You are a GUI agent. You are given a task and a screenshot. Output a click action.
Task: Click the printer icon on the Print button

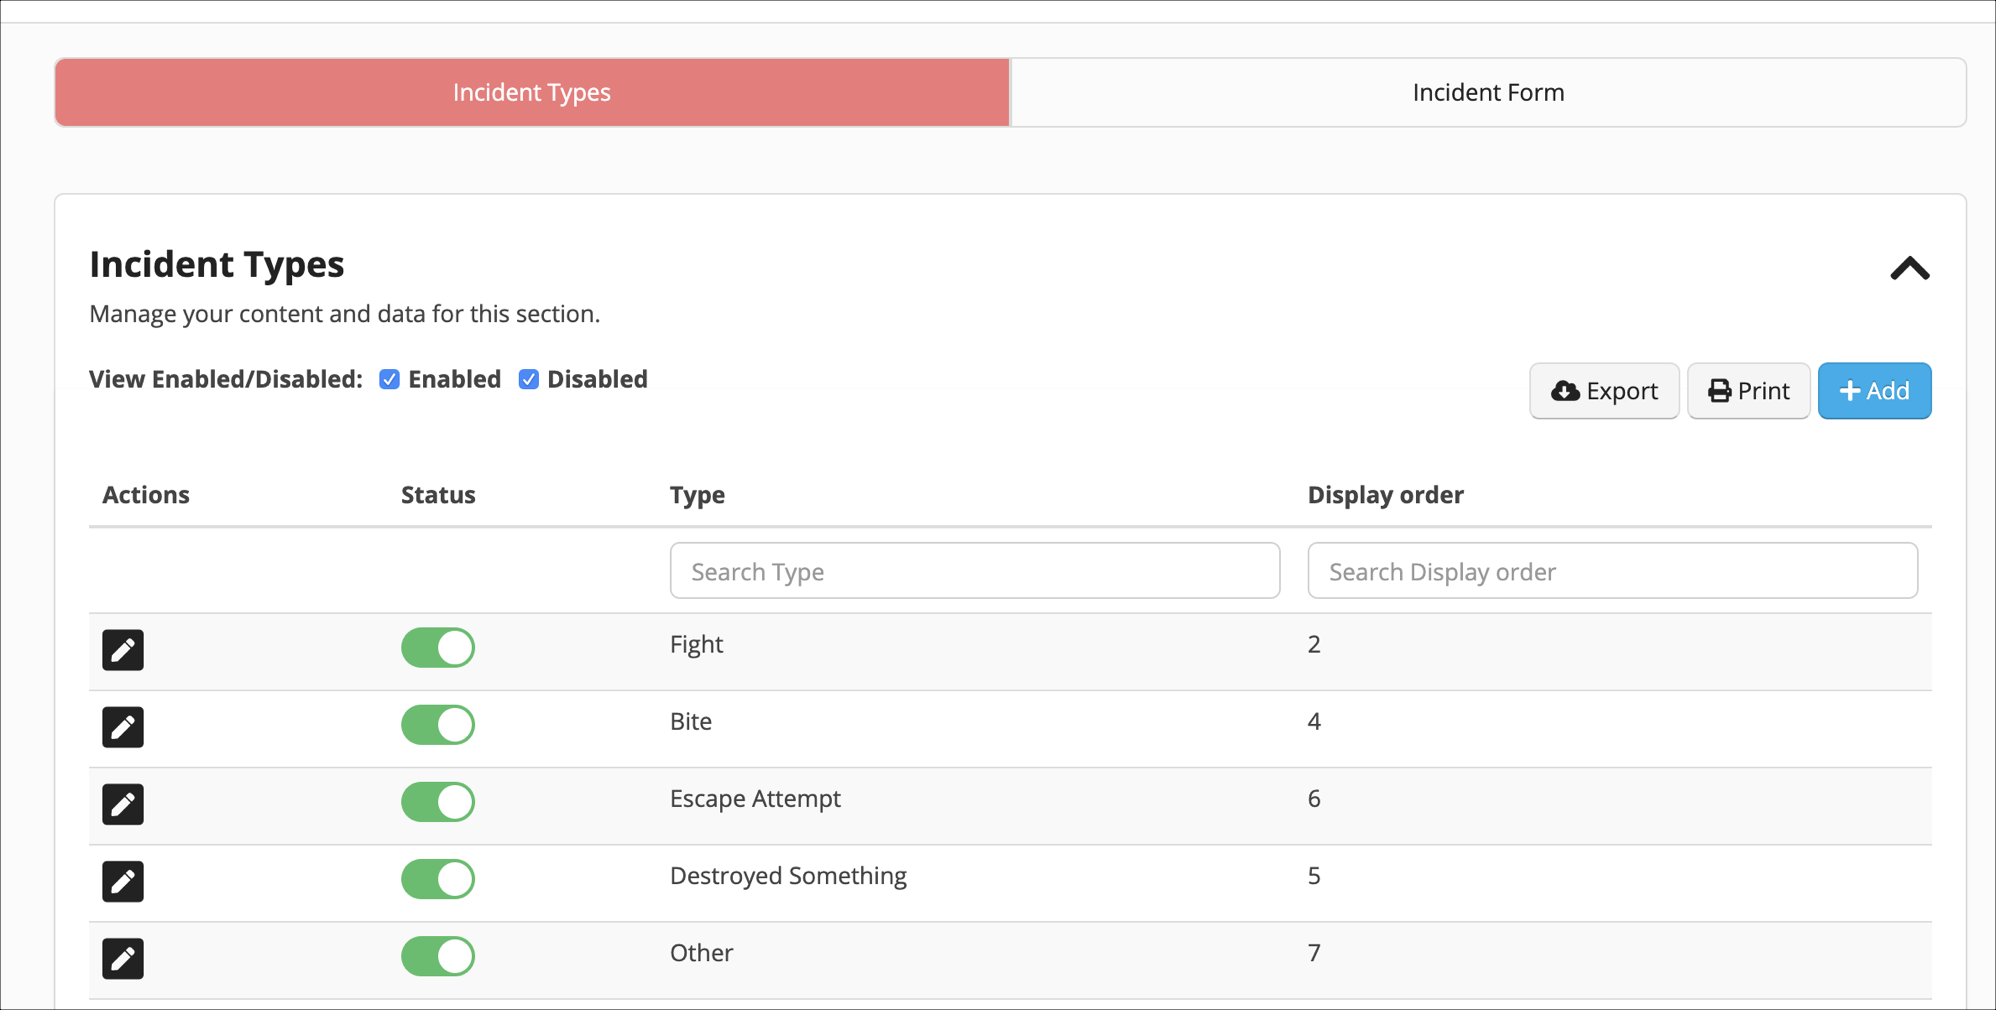(x=1718, y=391)
